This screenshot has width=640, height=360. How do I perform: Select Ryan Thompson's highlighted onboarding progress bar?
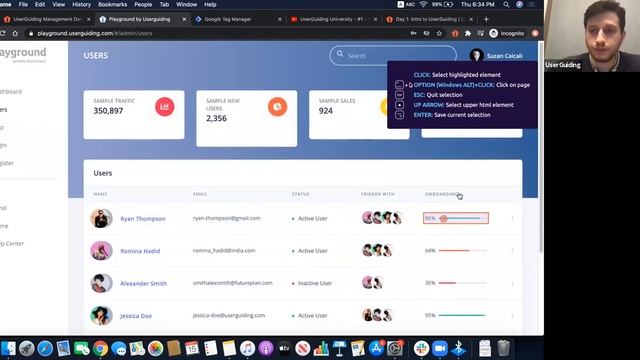coord(456,218)
